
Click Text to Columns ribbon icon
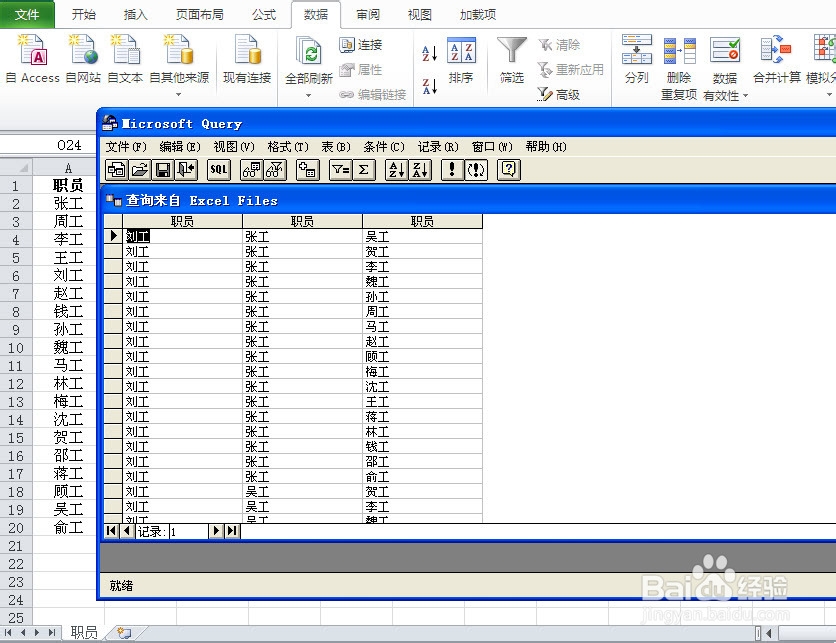(637, 59)
